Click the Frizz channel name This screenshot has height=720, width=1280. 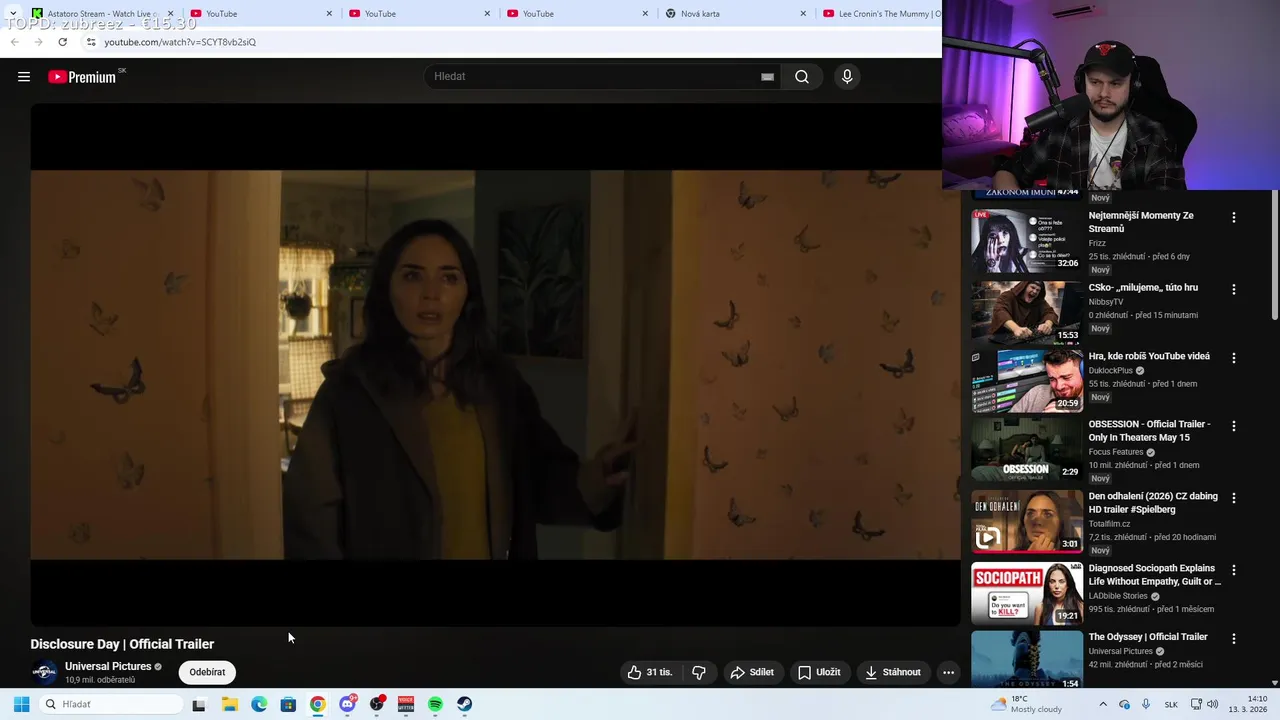click(1097, 243)
